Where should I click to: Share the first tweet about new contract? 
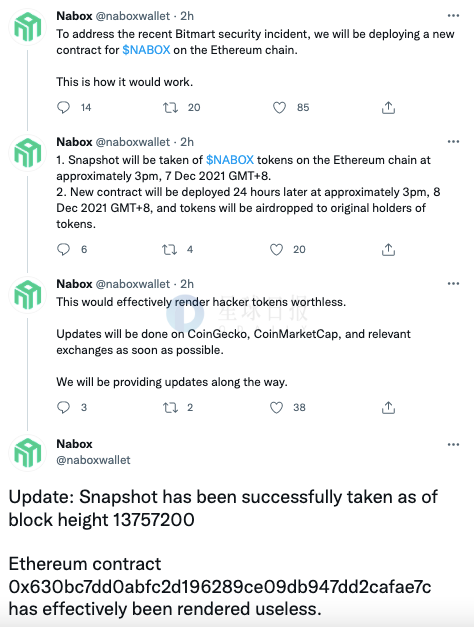[388, 108]
